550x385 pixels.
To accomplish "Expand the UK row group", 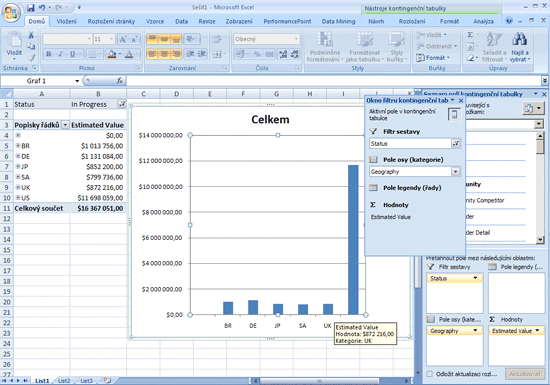I will click(x=18, y=187).
